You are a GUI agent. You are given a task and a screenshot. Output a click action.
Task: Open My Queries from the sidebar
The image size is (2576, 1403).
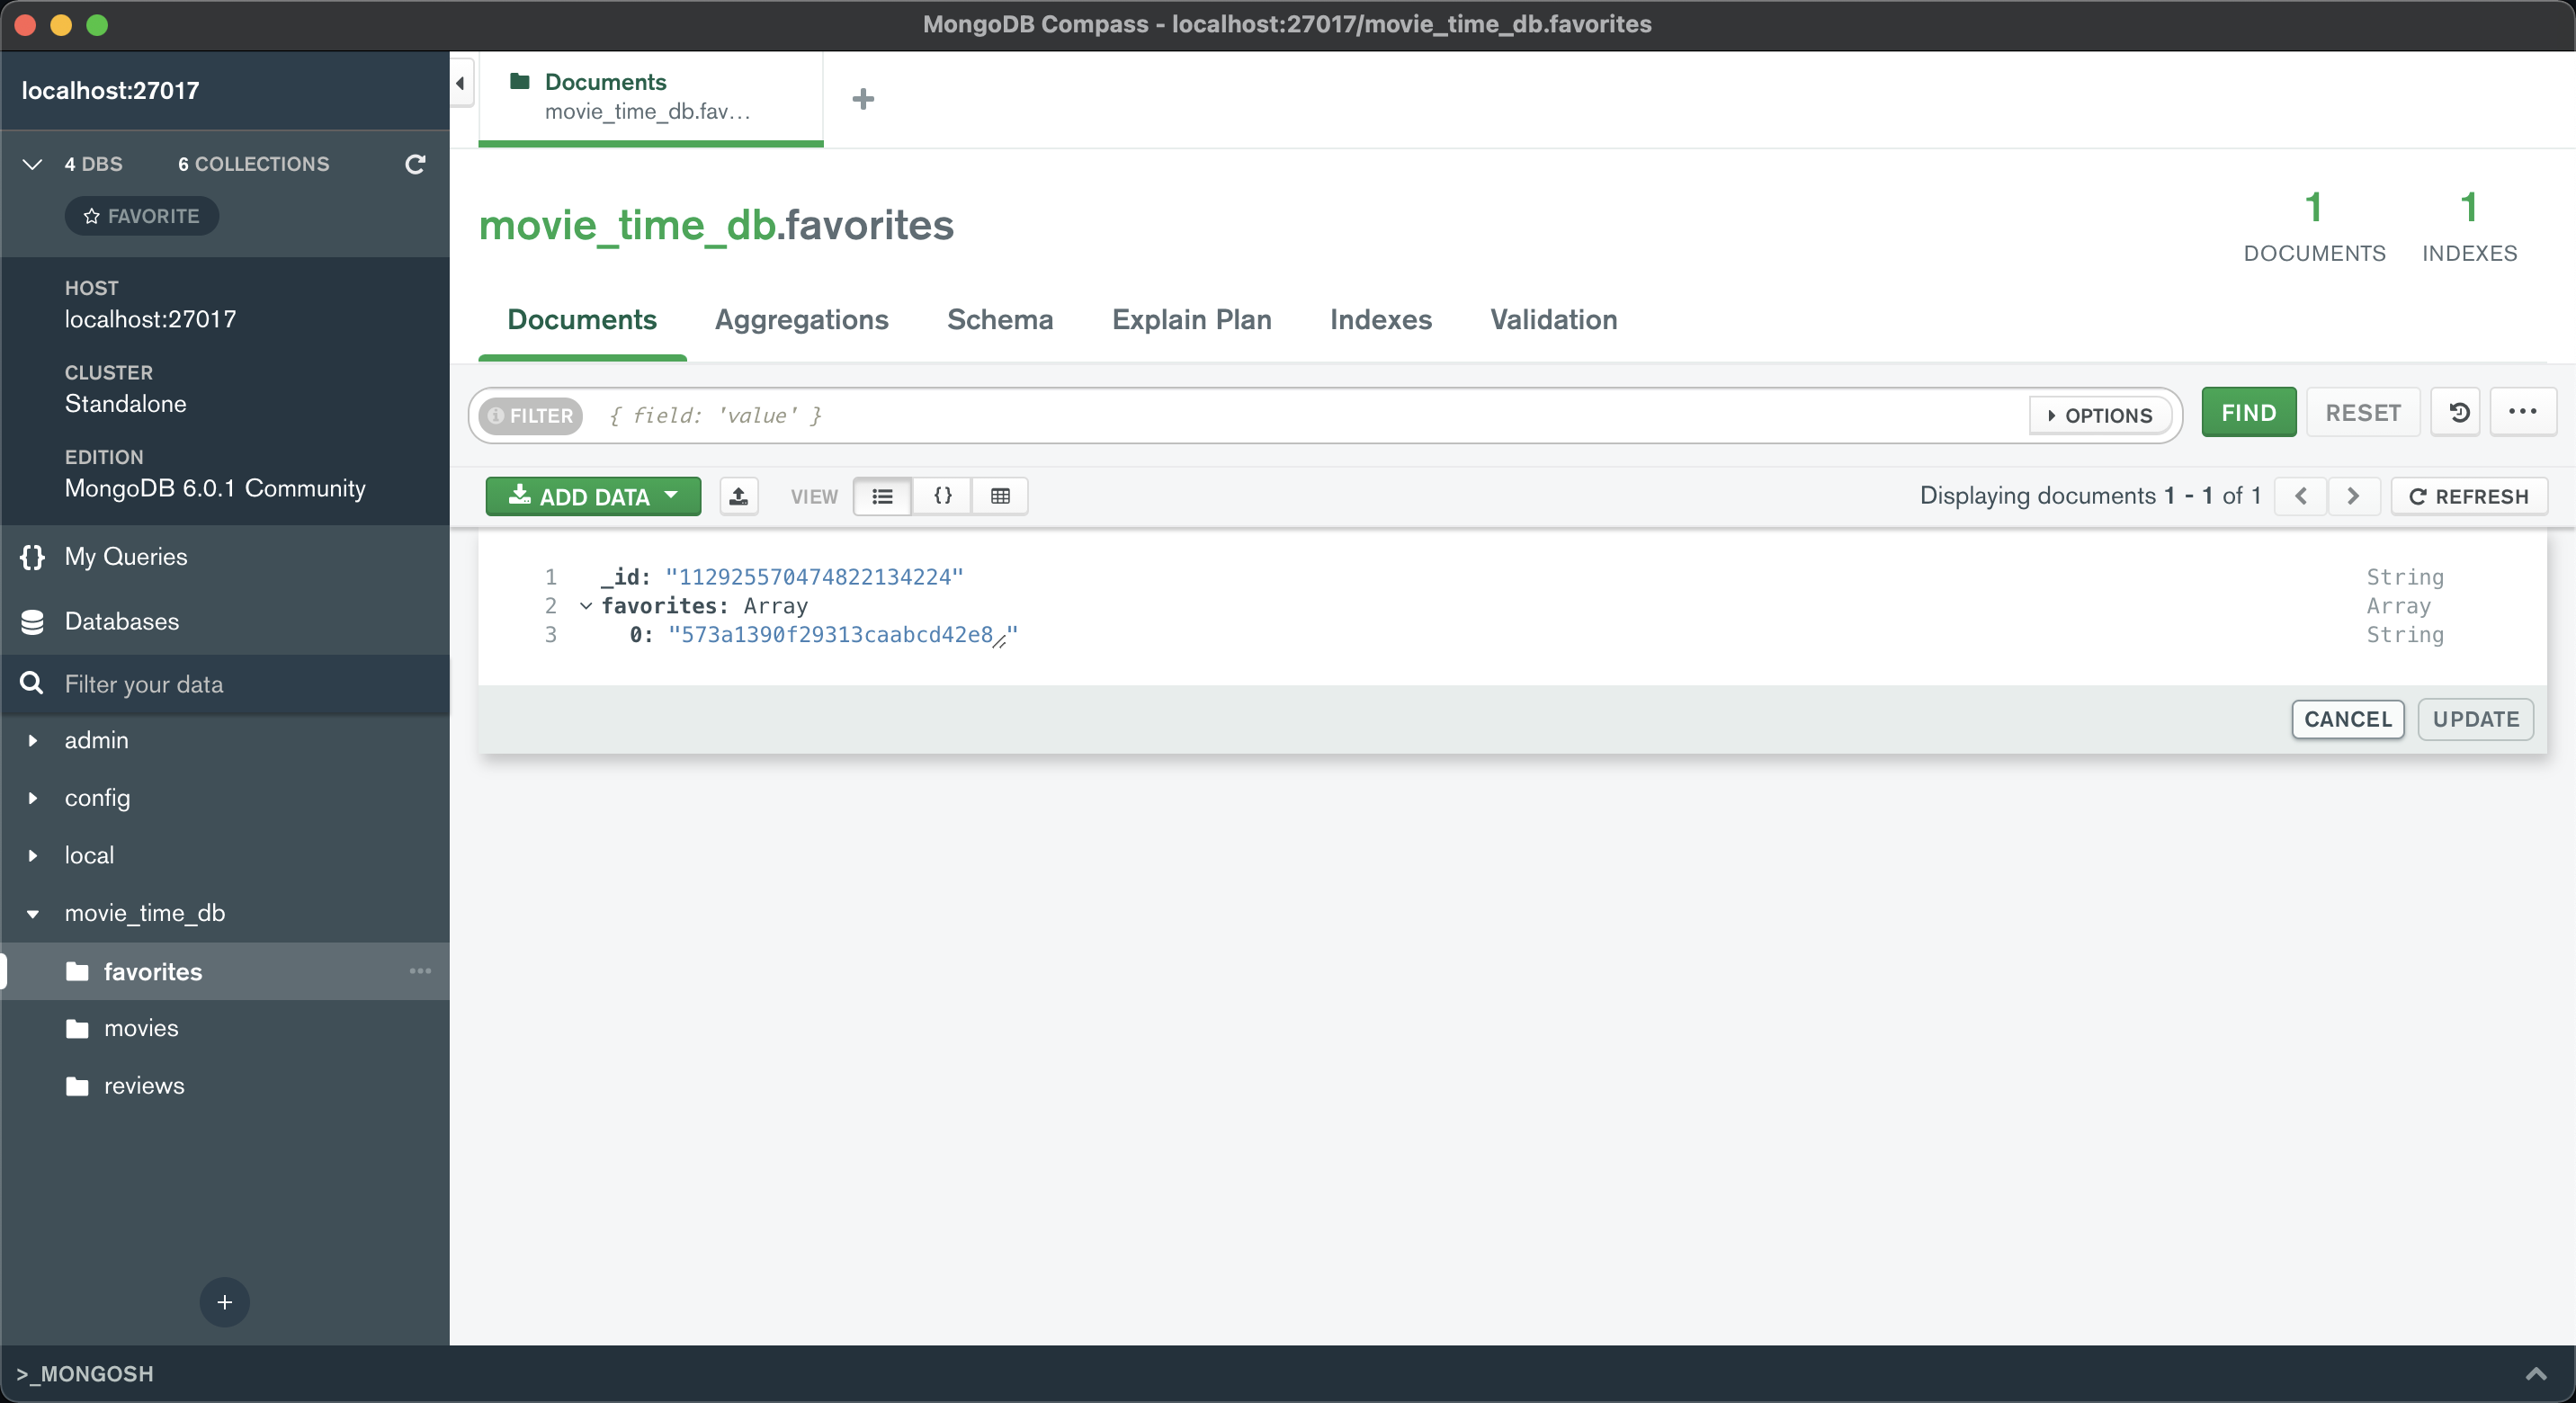click(x=125, y=556)
